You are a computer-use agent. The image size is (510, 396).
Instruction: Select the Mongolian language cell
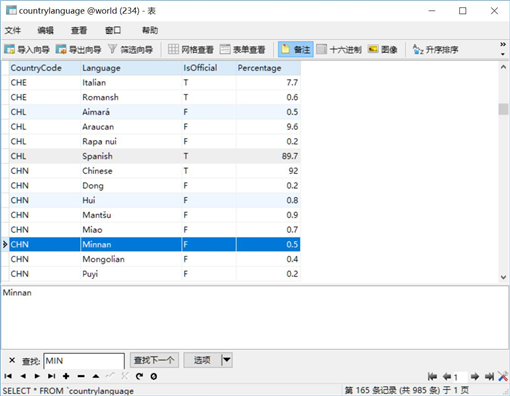tap(131, 259)
